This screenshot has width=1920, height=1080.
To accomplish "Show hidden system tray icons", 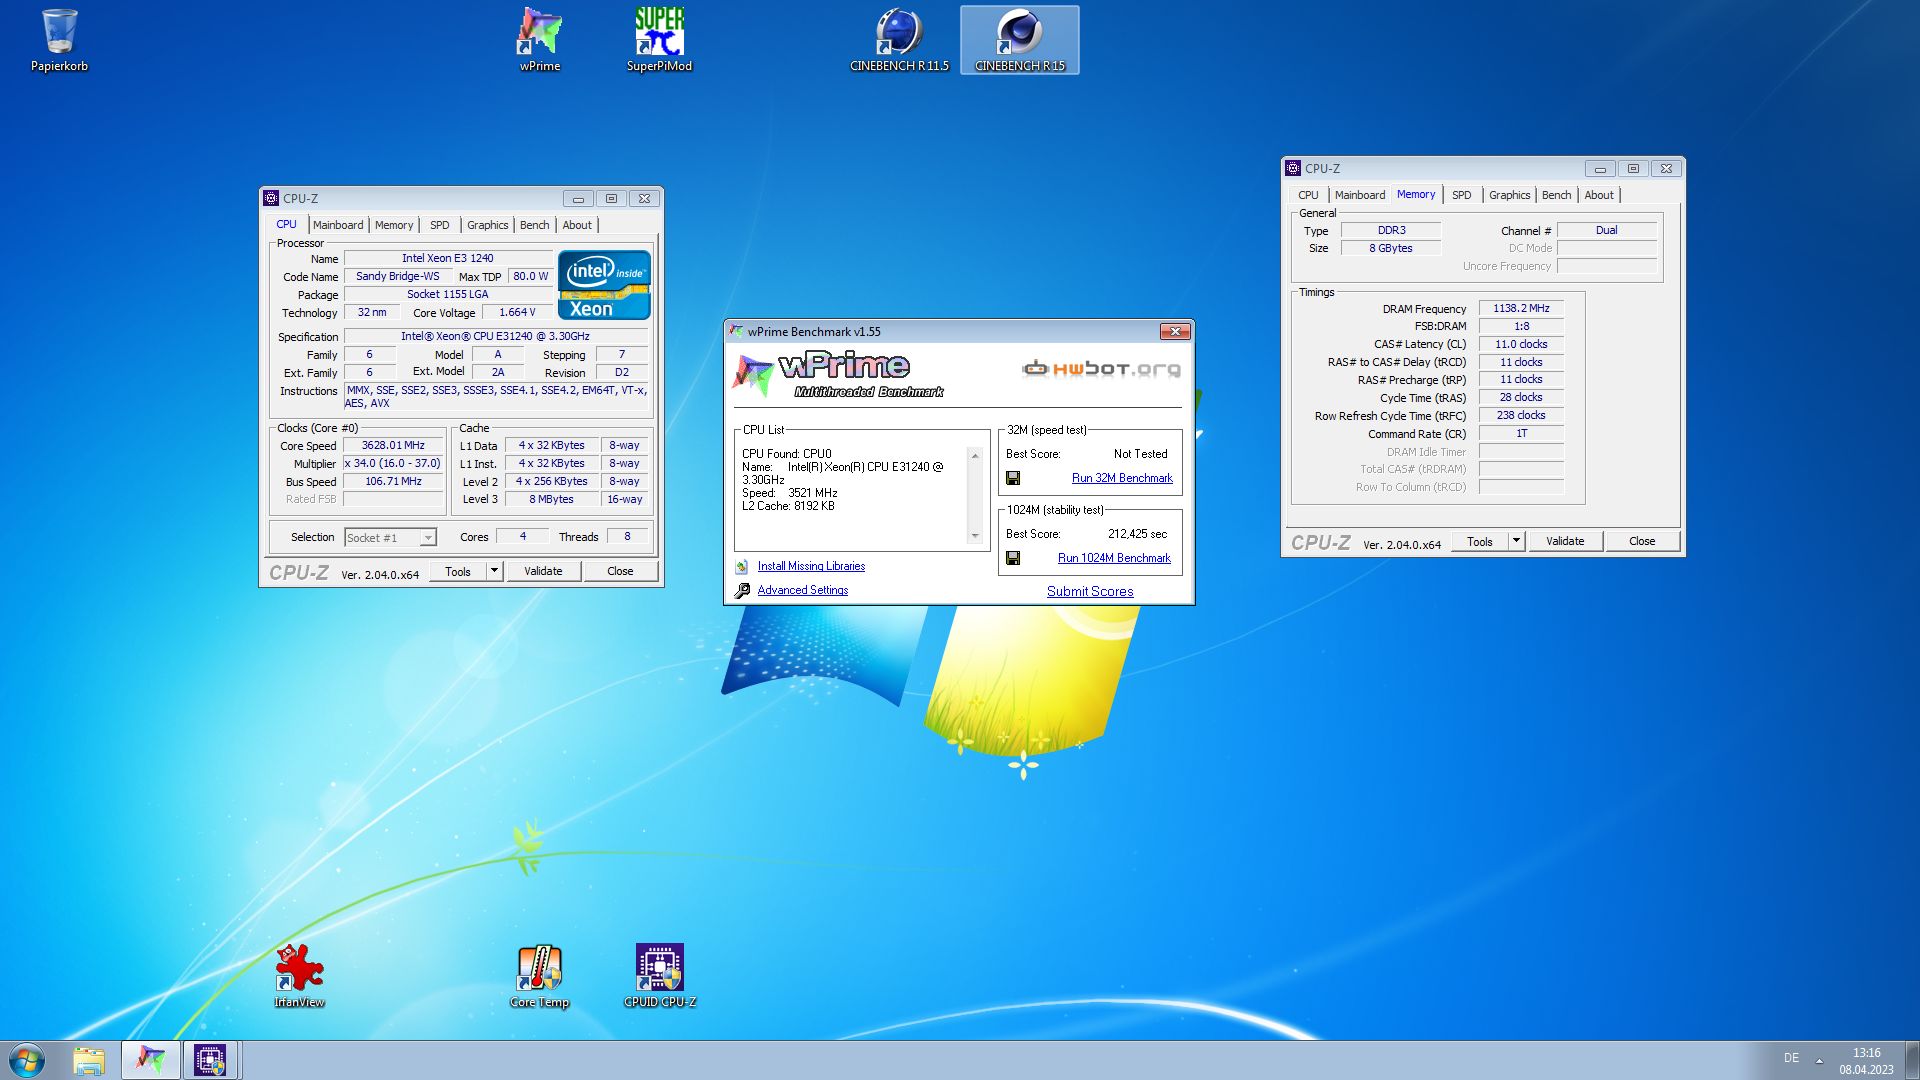I will pyautogui.click(x=1819, y=1060).
